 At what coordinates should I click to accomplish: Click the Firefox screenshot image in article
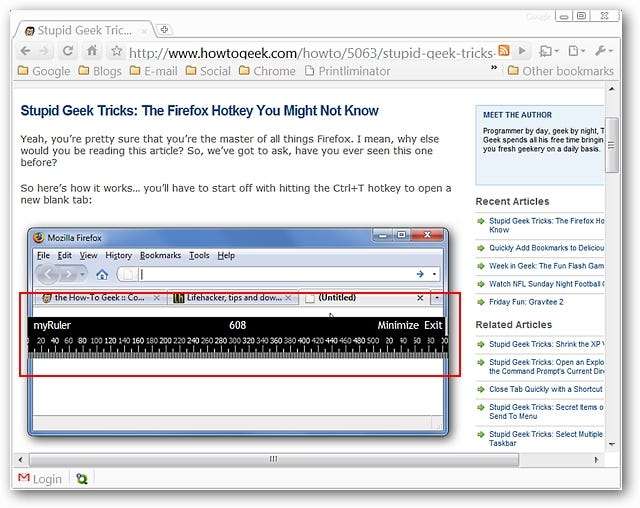(x=238, y=330)
